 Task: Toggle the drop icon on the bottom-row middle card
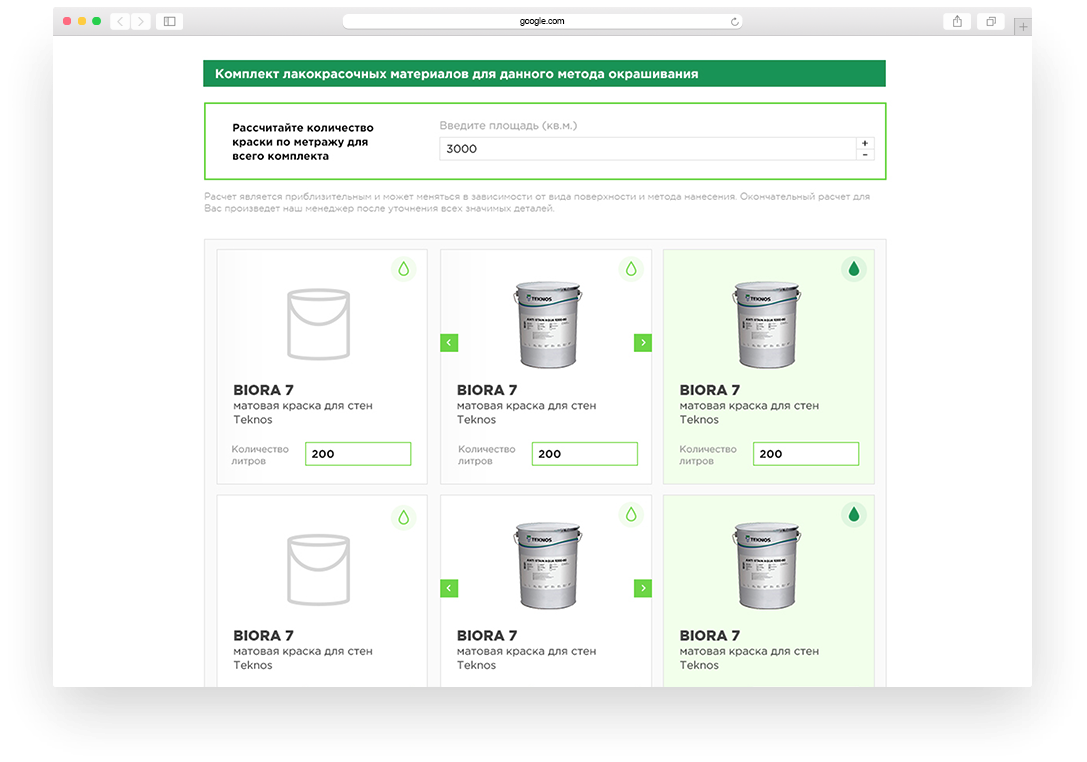tap(631, 514)
